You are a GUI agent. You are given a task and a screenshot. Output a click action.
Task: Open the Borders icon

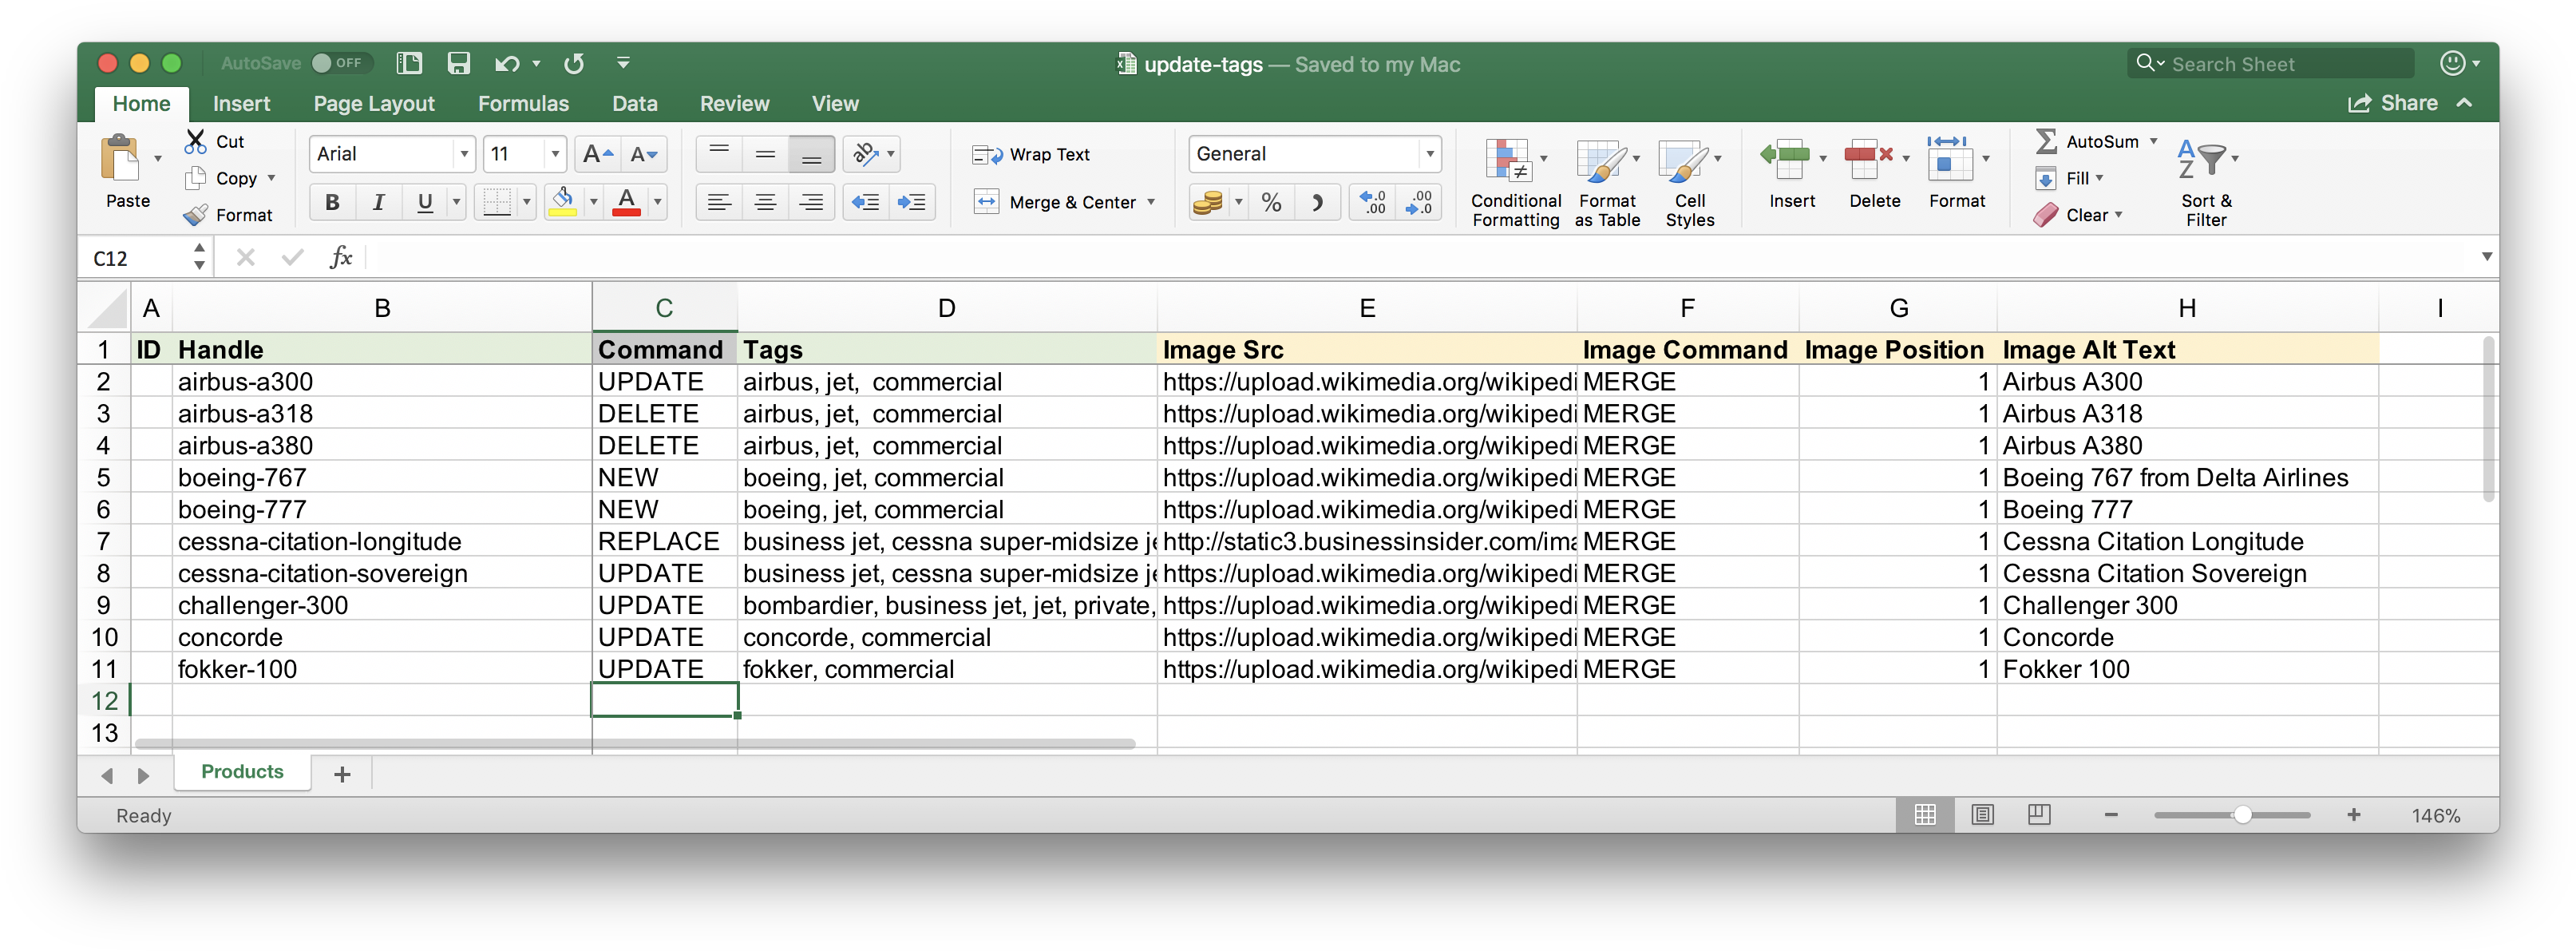point(497,202)
